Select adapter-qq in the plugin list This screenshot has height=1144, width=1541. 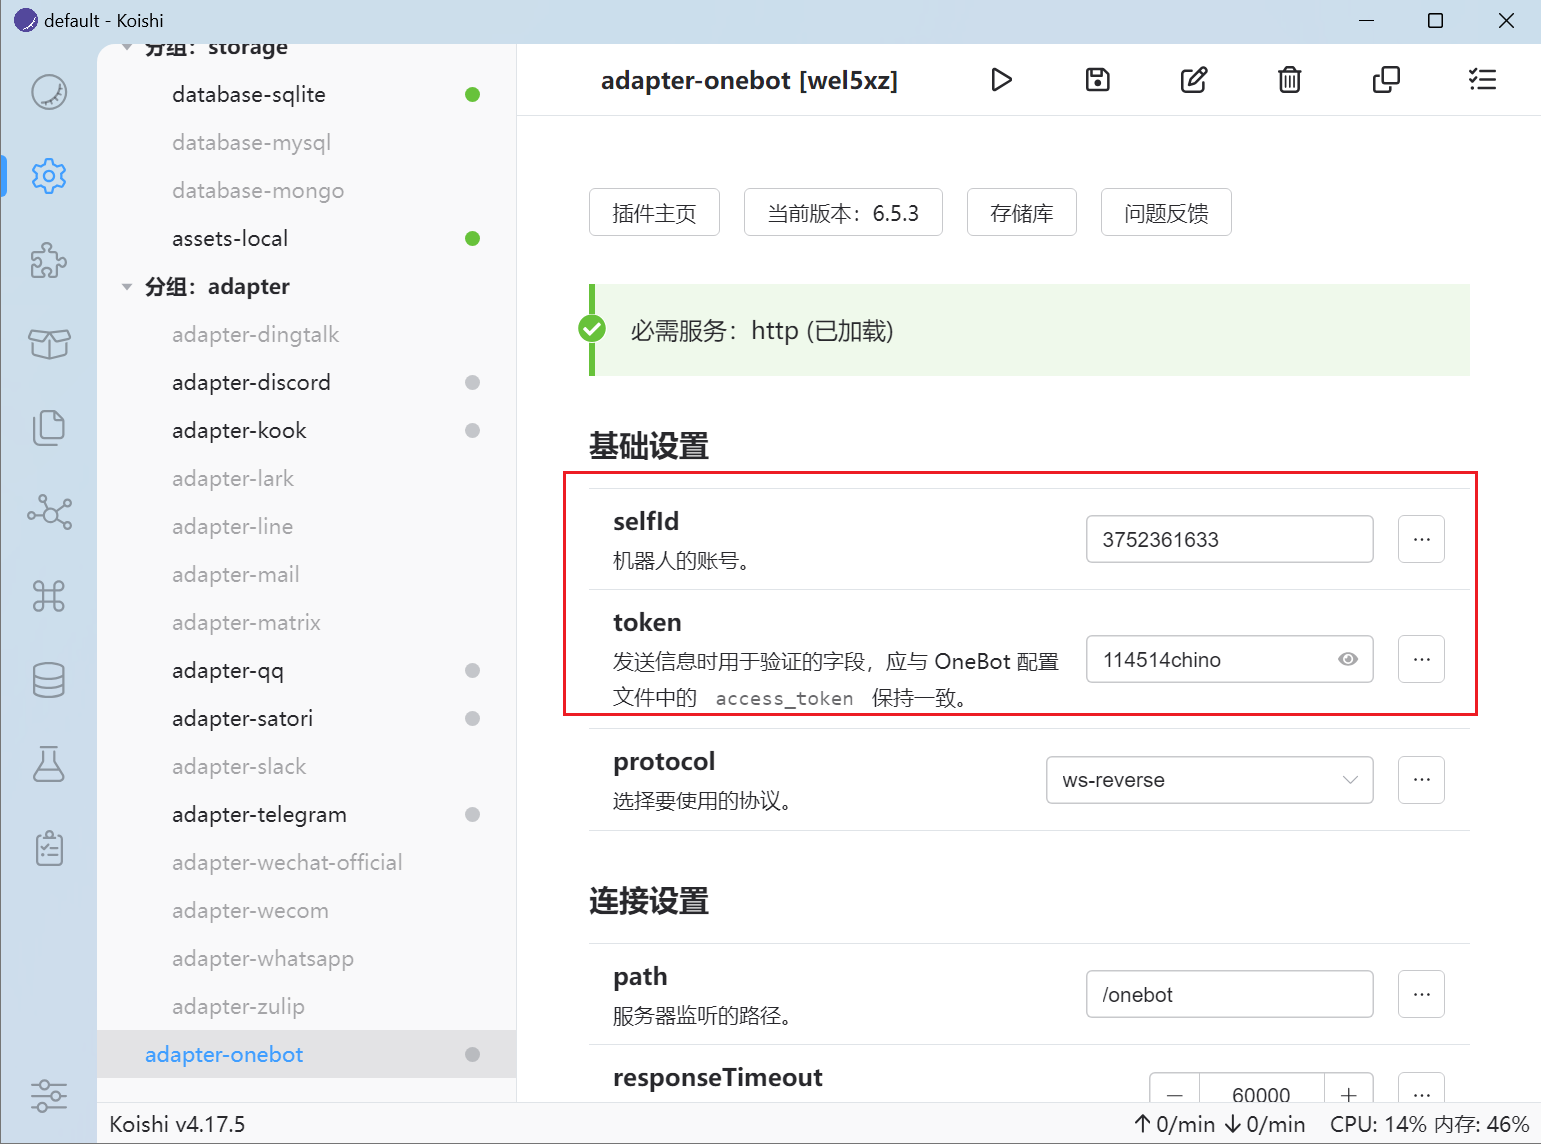307,670
